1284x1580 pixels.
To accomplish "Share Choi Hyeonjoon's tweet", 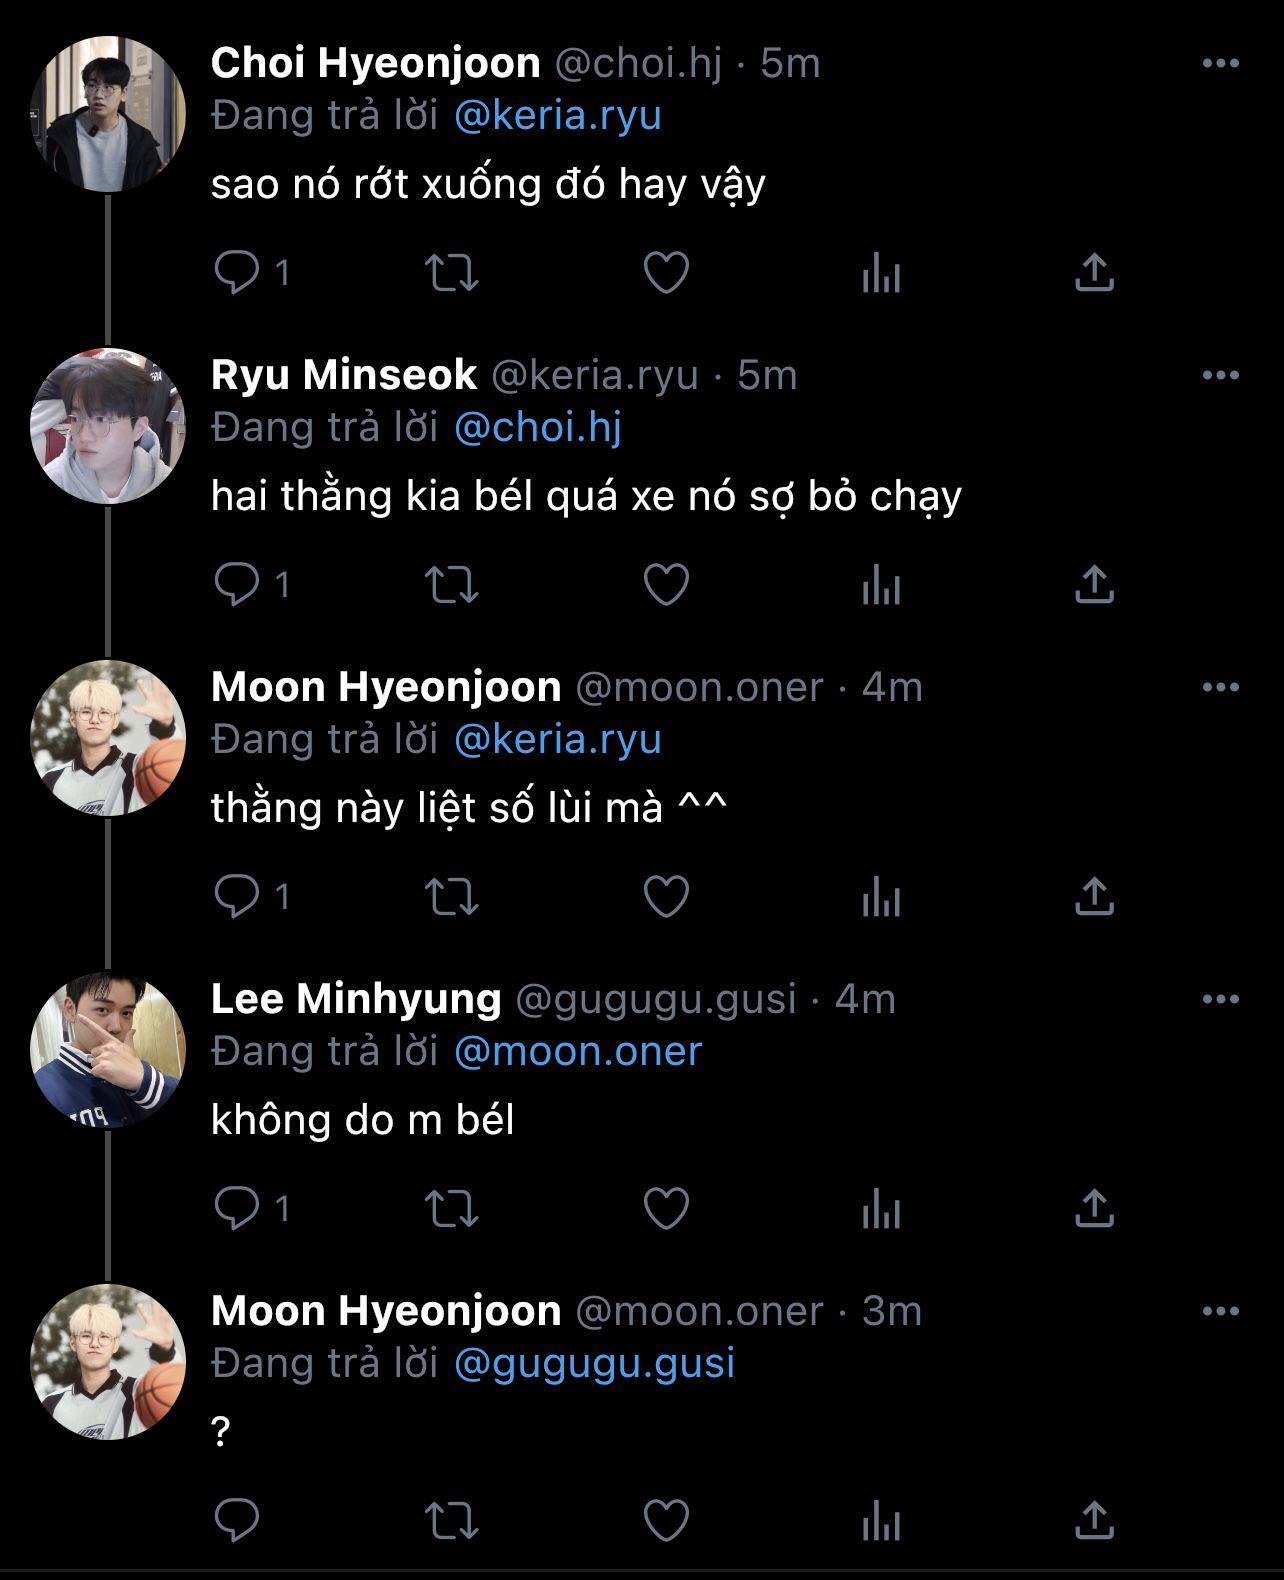I will point(1094,272).
